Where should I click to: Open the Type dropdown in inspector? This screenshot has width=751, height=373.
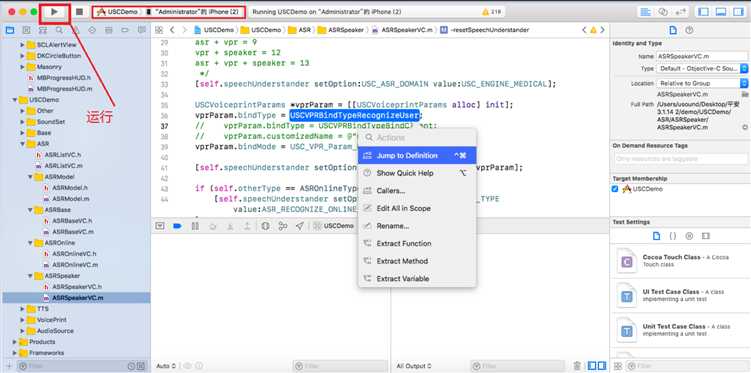click(x=702, y=69)
